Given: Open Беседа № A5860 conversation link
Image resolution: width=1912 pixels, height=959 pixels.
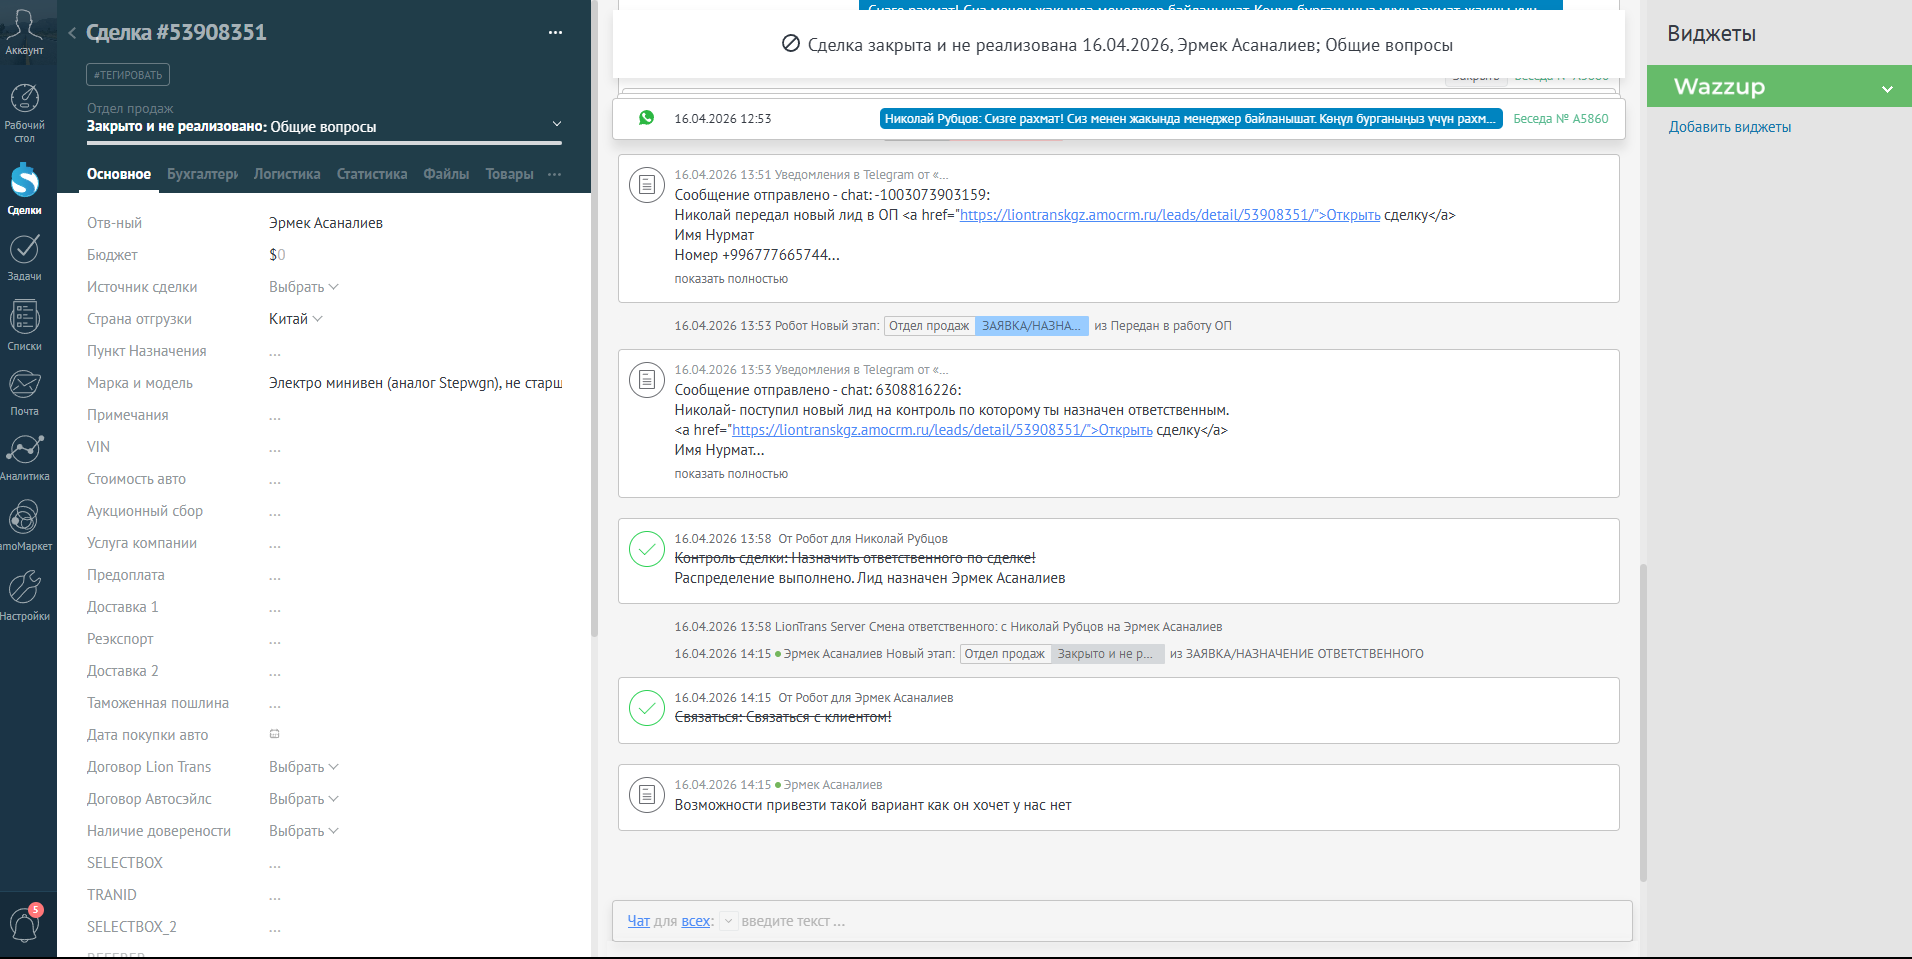Looking at the screenshot, I should pyautogui.click(x=1560, y=119).
